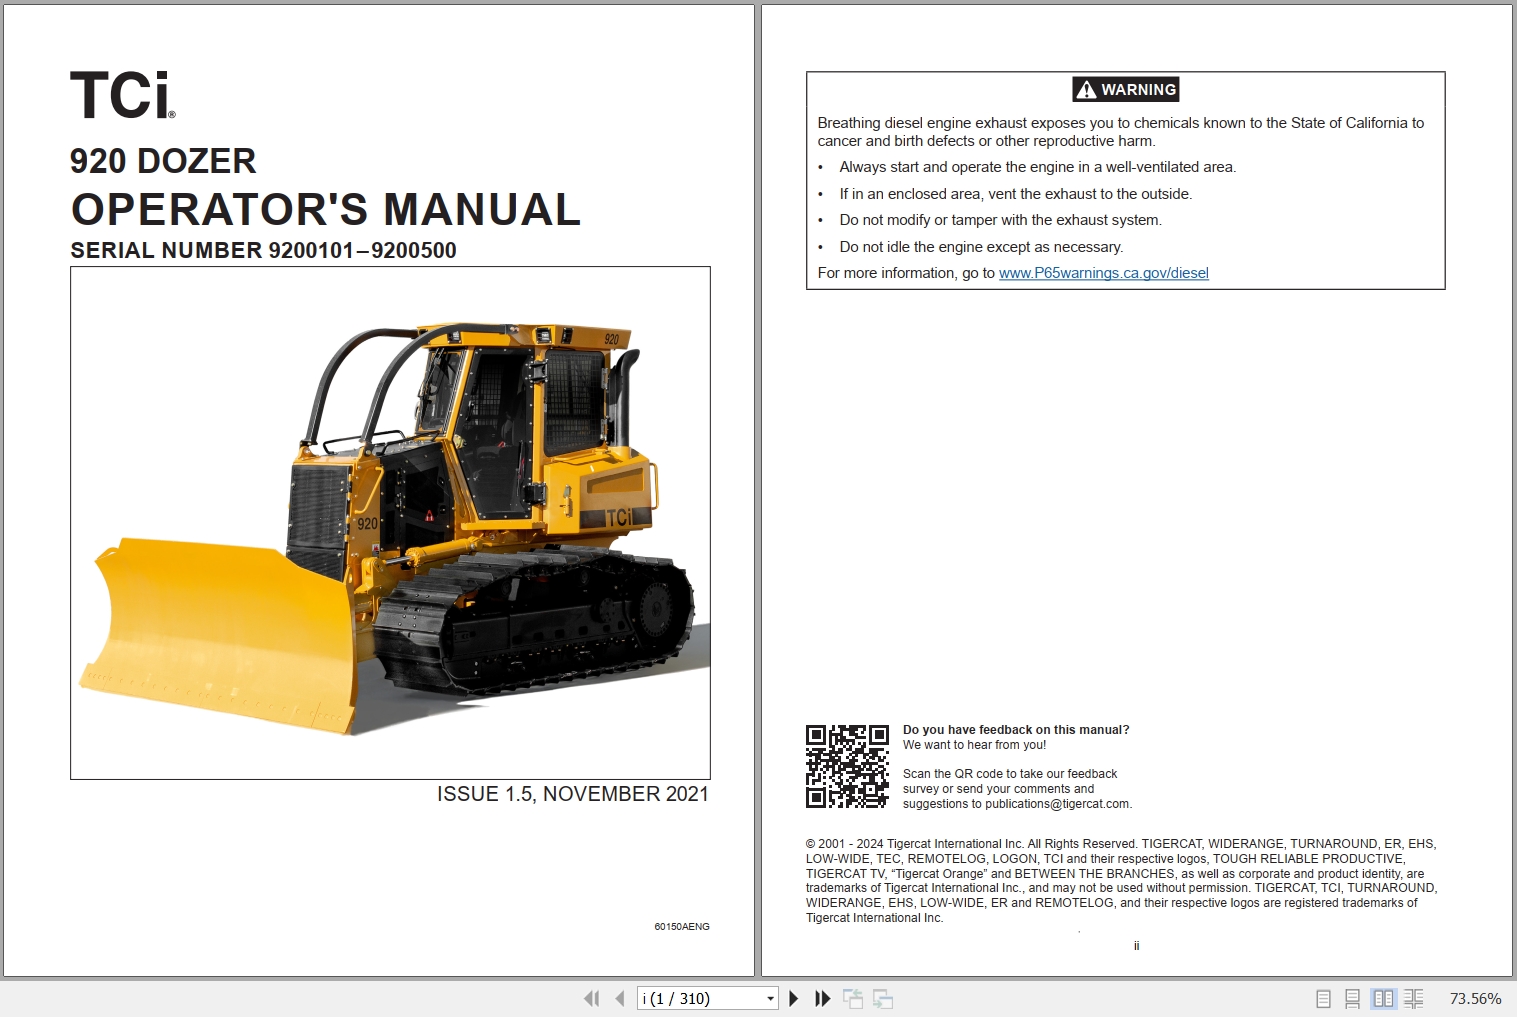Click the go-back navigation history icon
Viewport: 1517px width, 1017px height.
(855, 998)
